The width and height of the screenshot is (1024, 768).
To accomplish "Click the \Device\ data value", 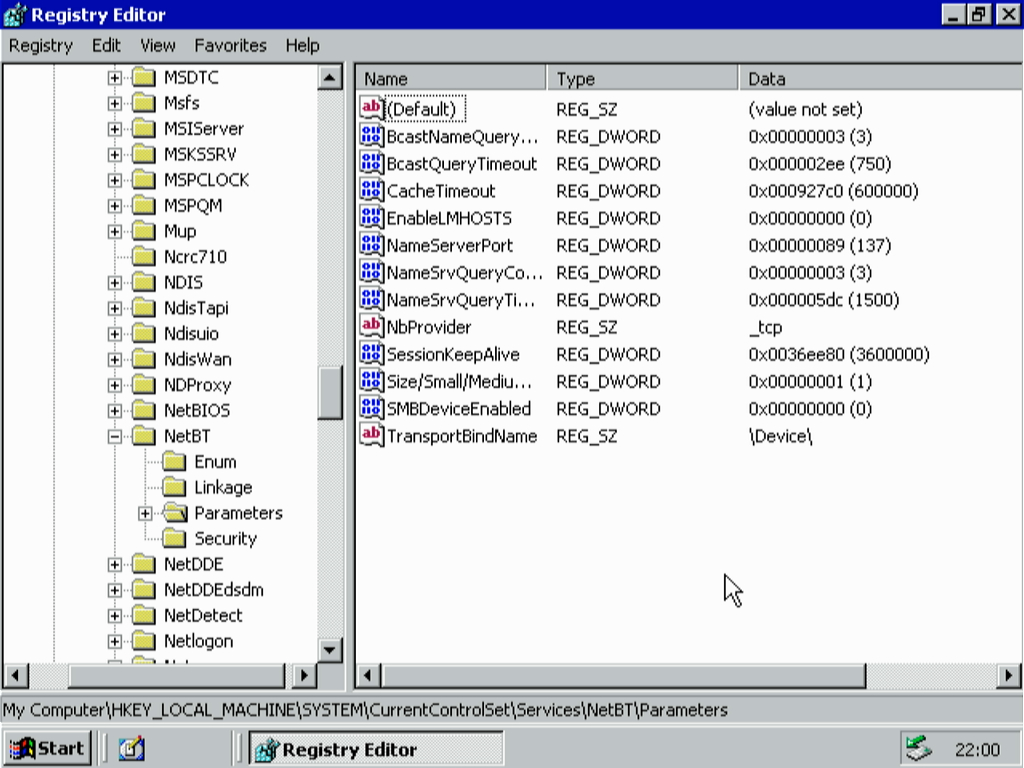I will tap(780, 436).
